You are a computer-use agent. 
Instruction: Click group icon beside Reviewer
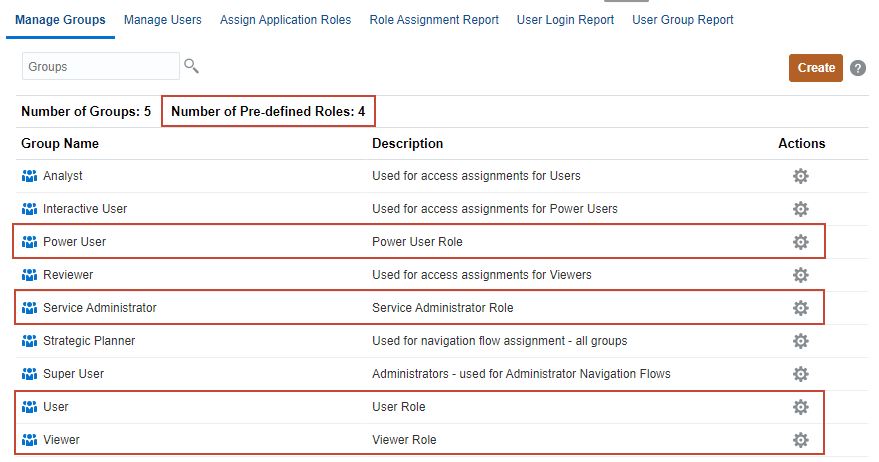tap(29, 275)
